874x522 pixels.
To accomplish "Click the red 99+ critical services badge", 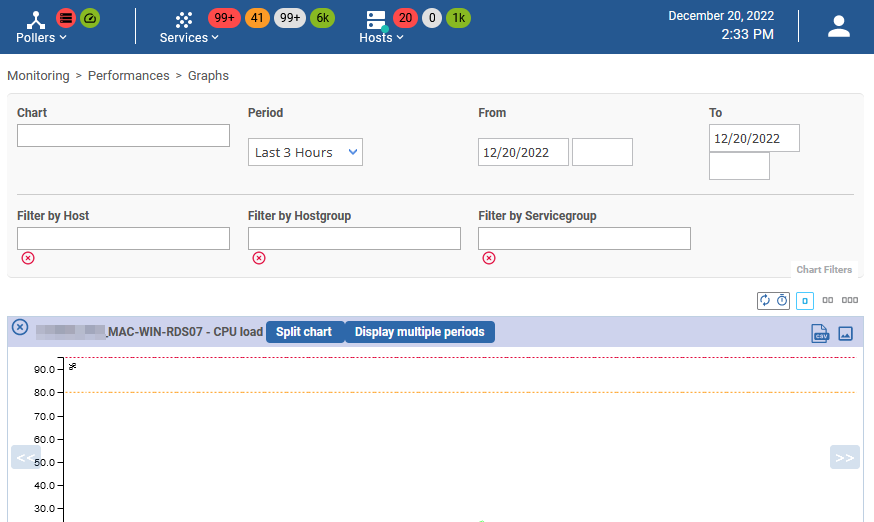I will (224, 18).
